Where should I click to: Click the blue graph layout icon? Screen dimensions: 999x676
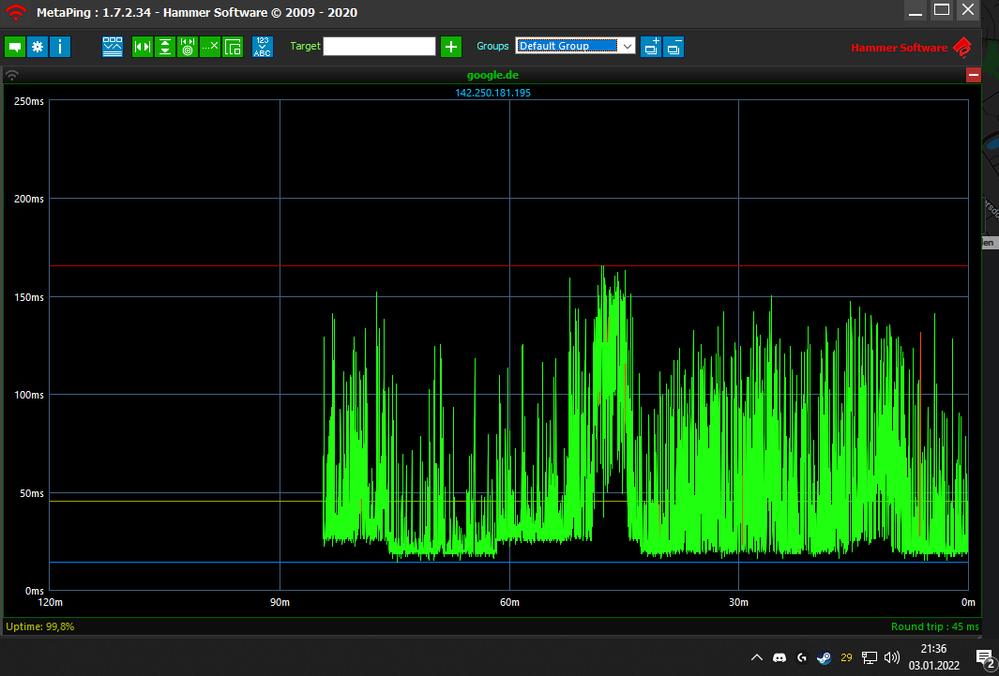(x=113, y=47)
